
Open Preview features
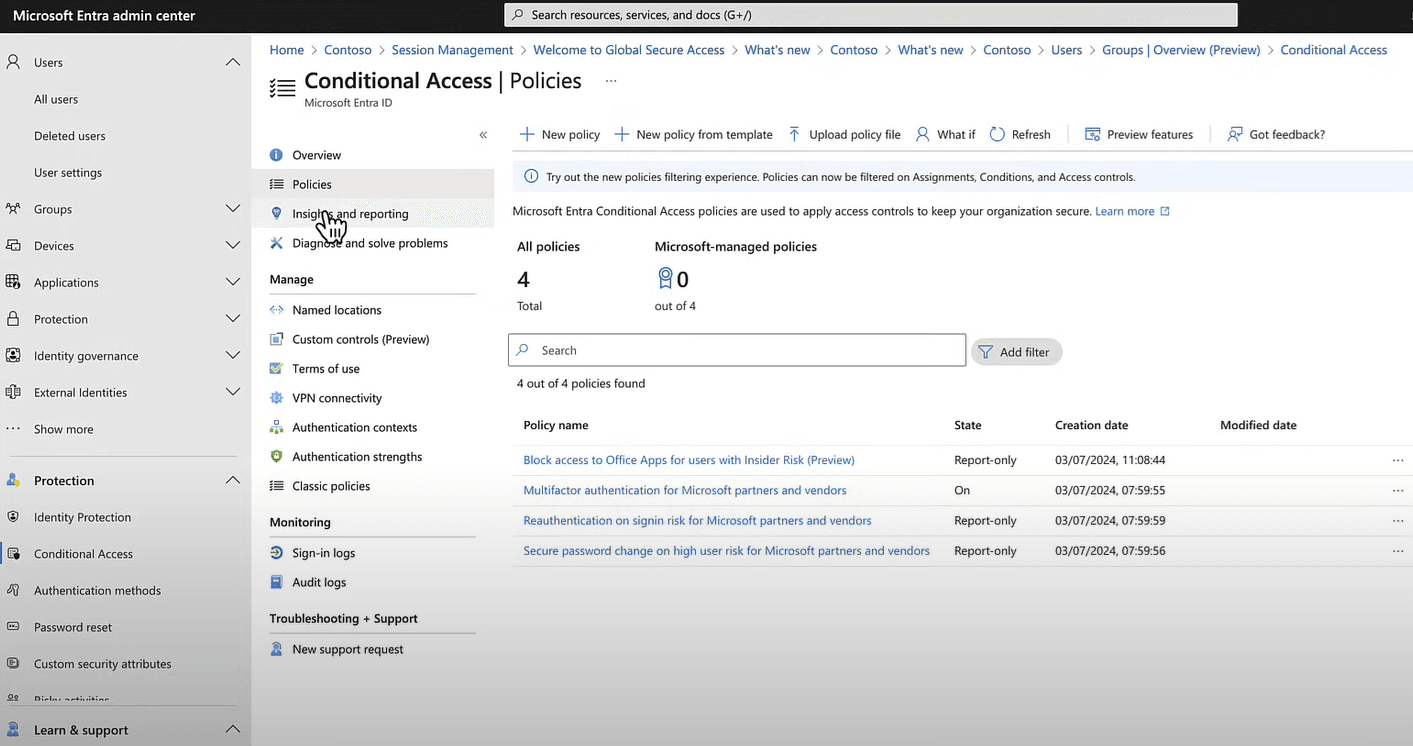pos(1139,134)
